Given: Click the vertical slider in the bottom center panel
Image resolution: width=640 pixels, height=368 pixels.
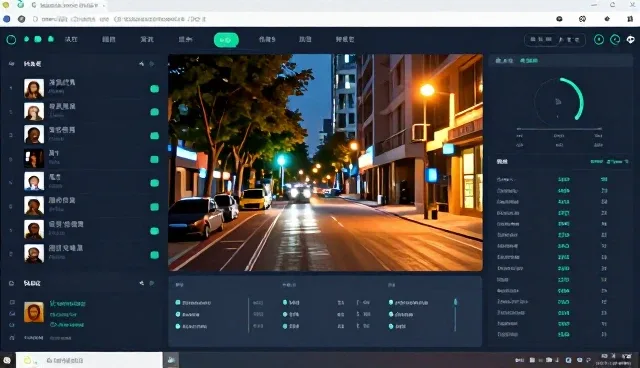Looking at the screenshot, I should tap(456, 314).
